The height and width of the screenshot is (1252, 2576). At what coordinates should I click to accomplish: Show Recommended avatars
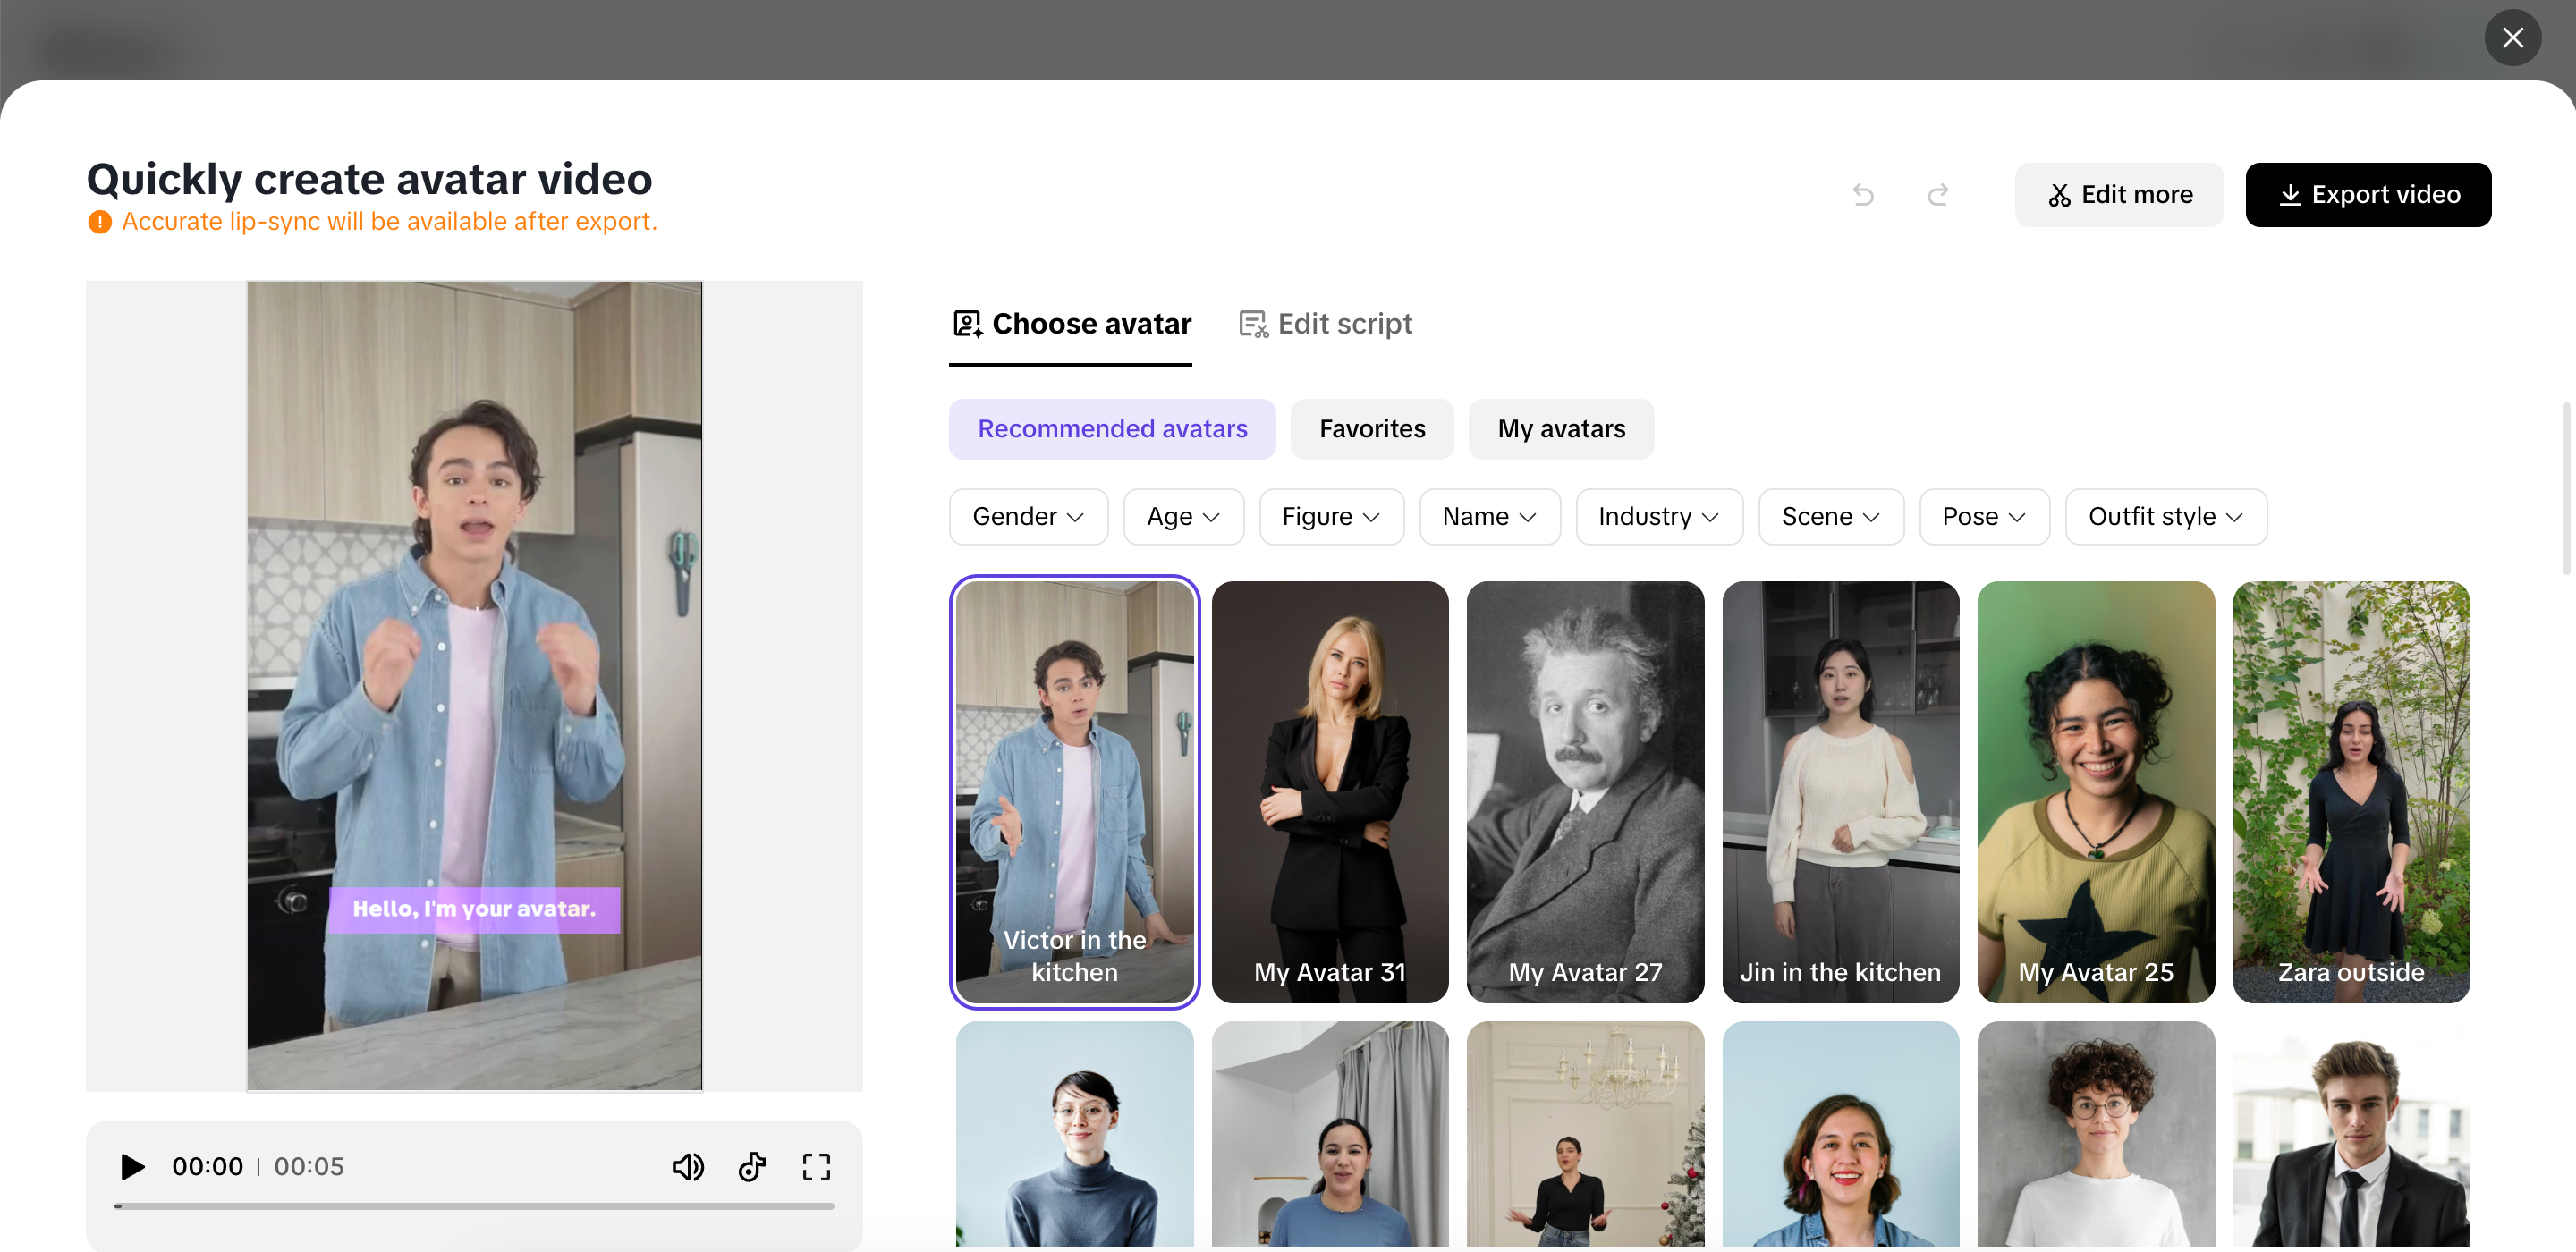pyautogui.click(x=1112, y=428)
